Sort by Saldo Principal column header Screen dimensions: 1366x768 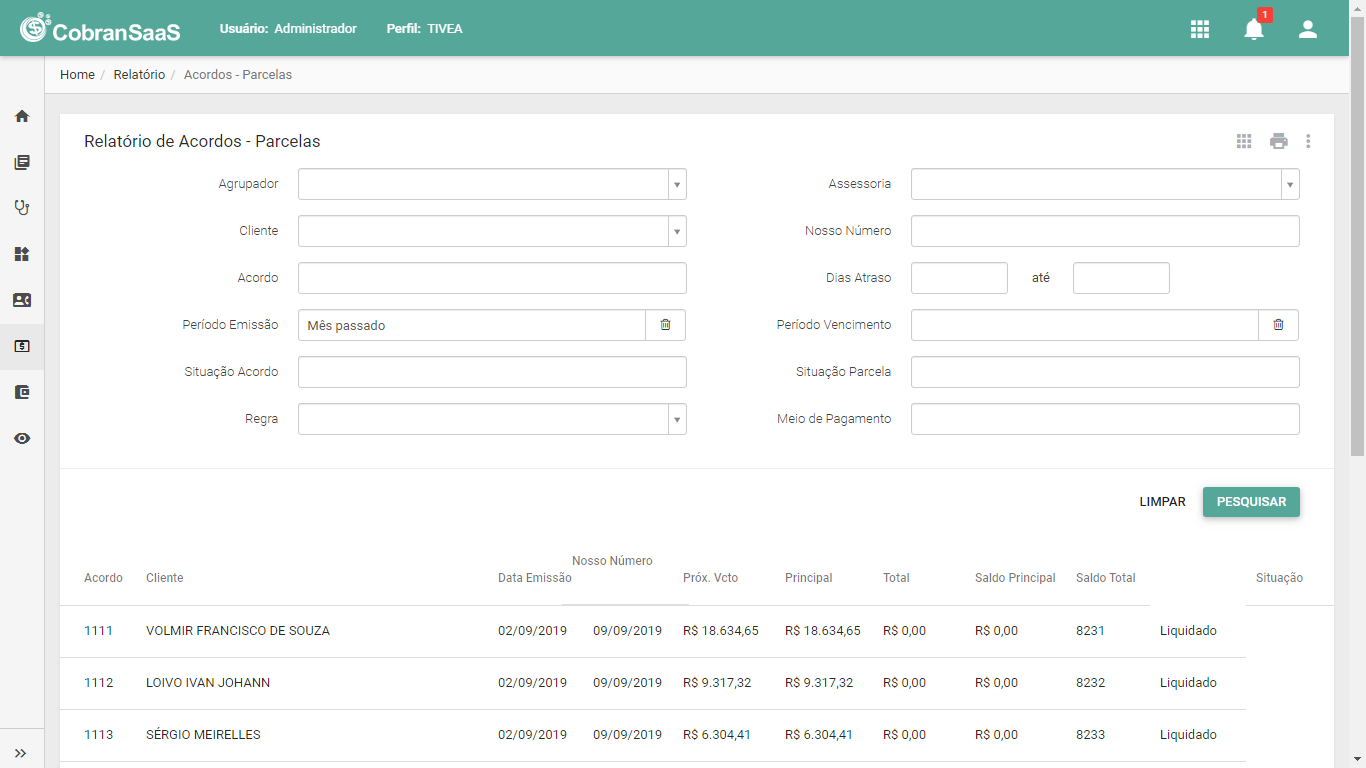[1015, 578]
